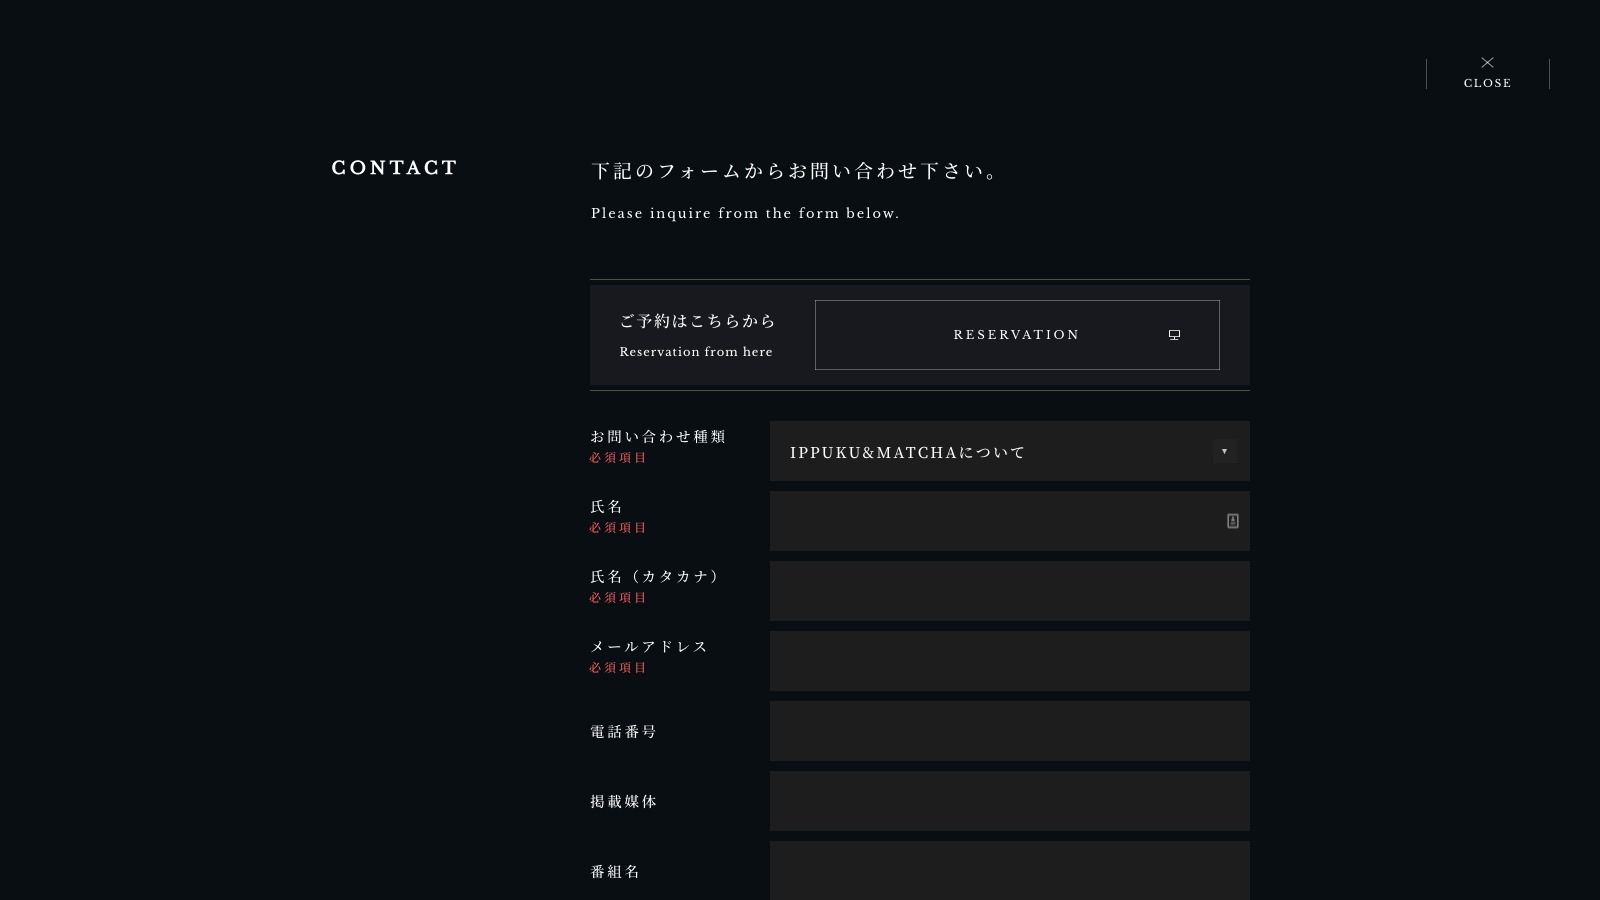Image resolution: width=1600 pixels, height=900 pixels.
Task: Click the 'Reservation from here' text
Action: pyautogui.click(x=696, y=352)
